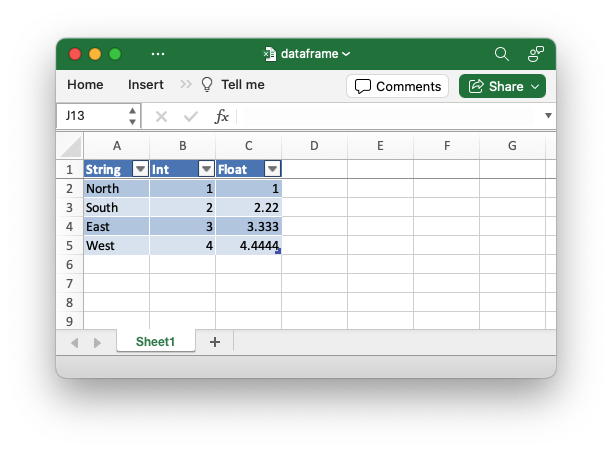Click the three-dots more options in title bar
This screenshot has height=452, width=612.
157,54
